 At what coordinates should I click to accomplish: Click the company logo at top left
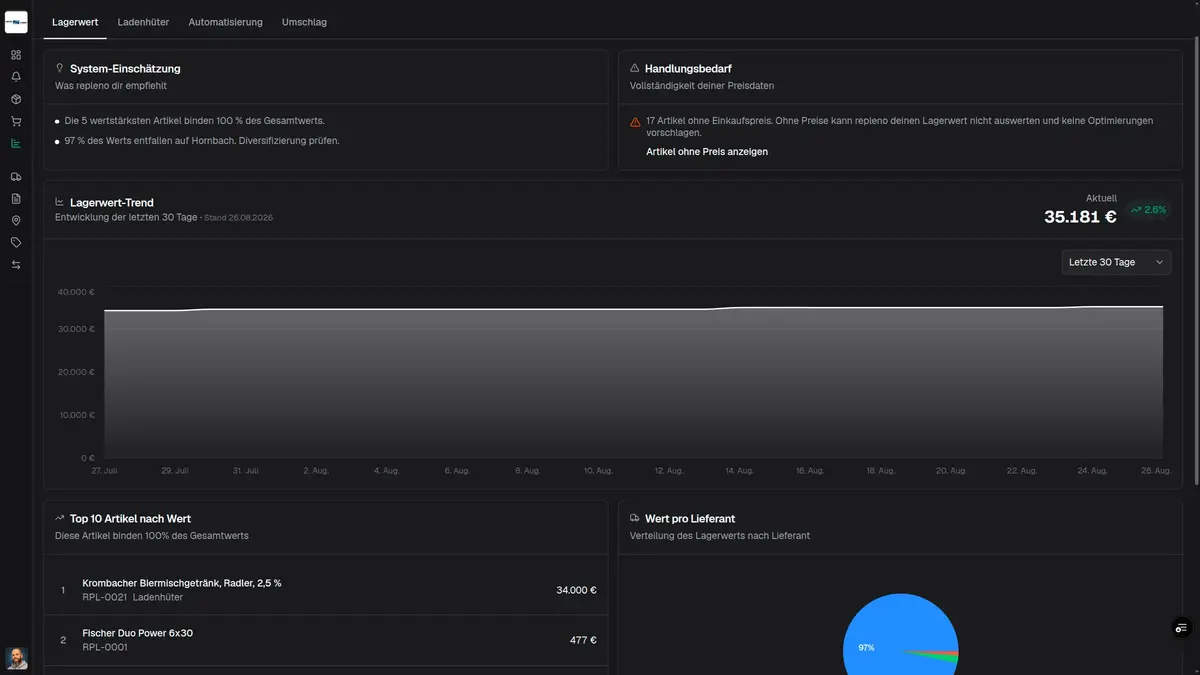pyautogui.click(x=16, y=22)
